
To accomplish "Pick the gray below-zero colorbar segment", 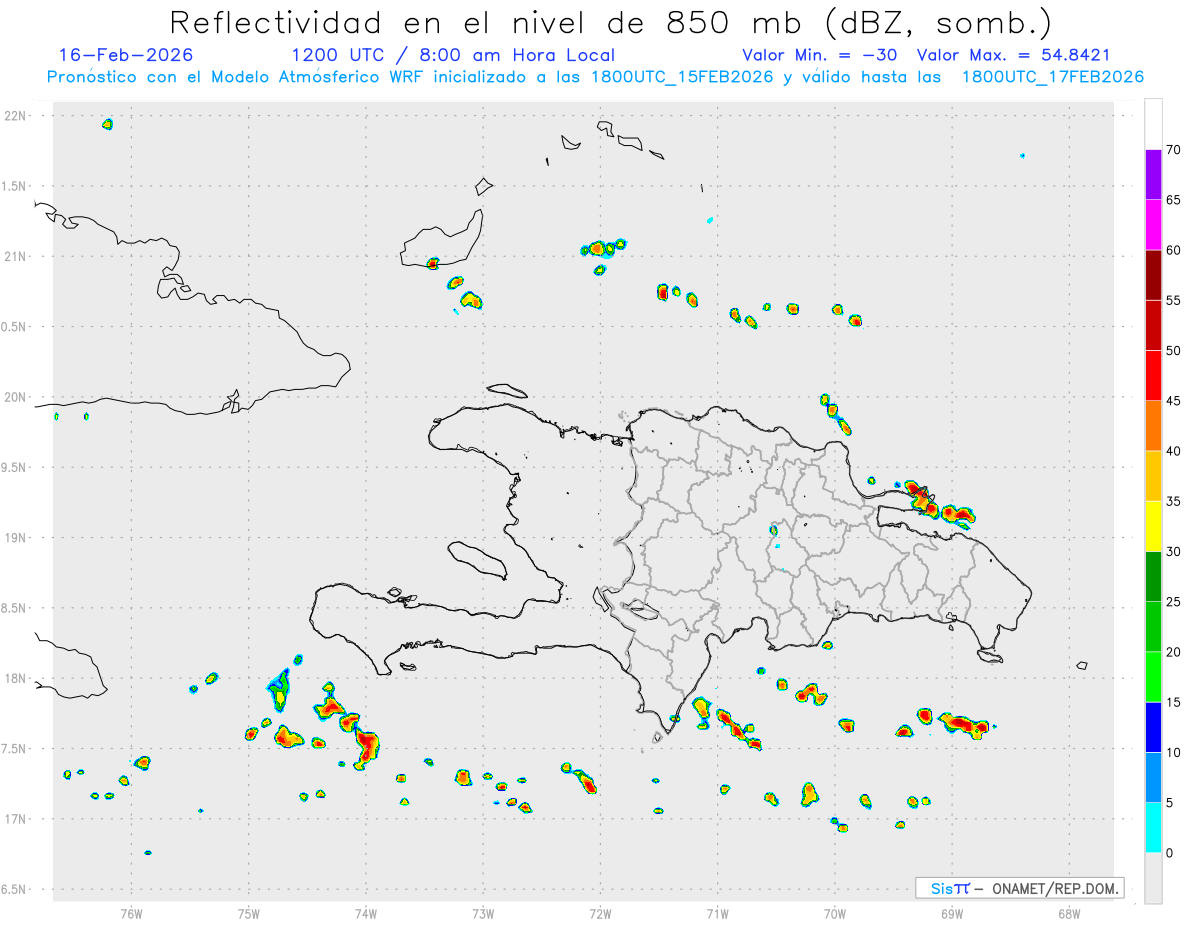I will click(1153, 878).
